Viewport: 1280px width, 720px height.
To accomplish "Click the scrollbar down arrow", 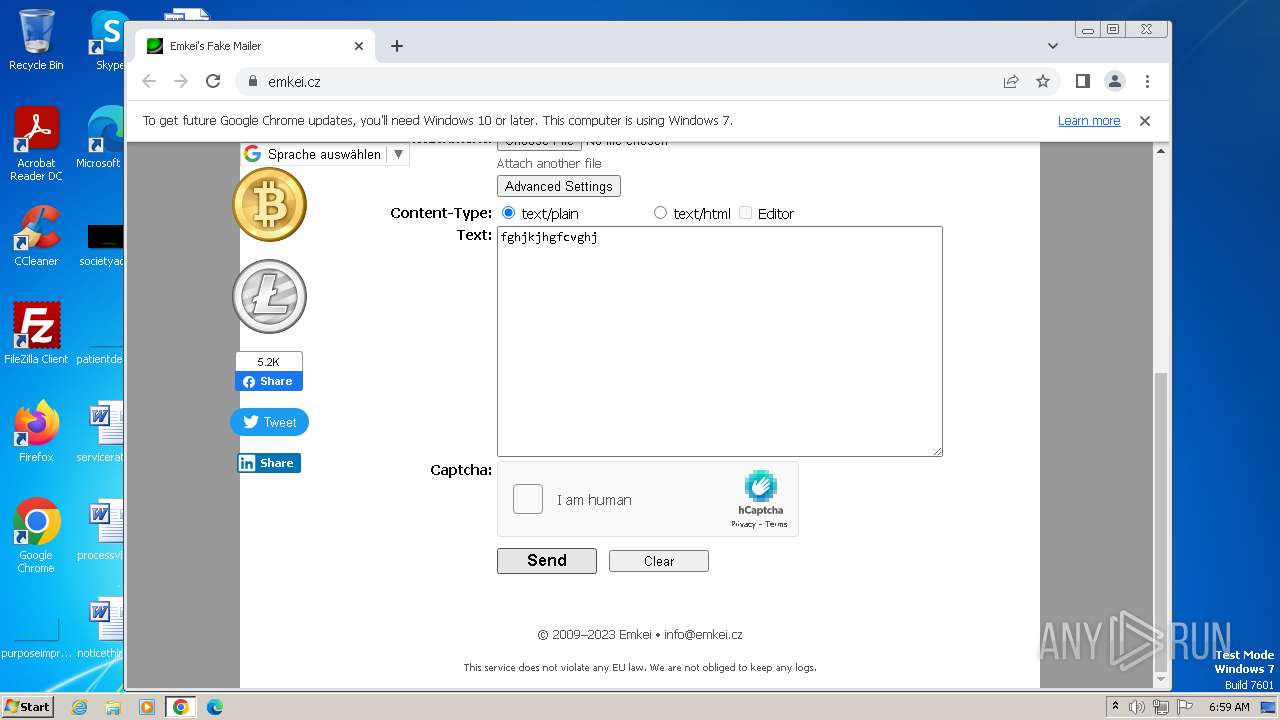I will (1161, 680).
